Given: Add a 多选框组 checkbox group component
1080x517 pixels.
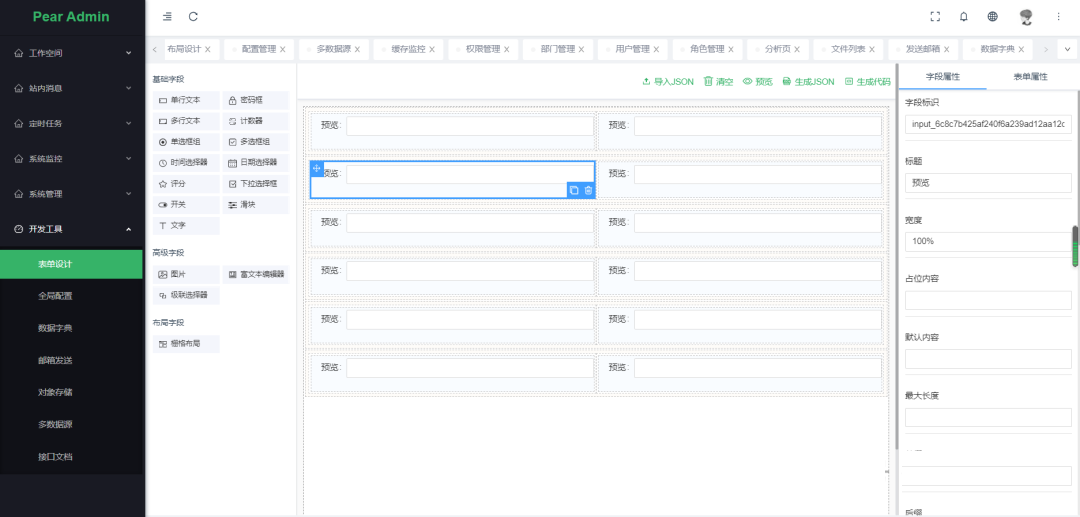Looking at the screenshot, I should 255,142.
